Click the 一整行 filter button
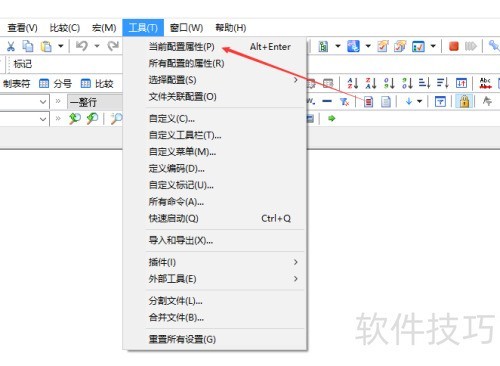 (95, 102)
